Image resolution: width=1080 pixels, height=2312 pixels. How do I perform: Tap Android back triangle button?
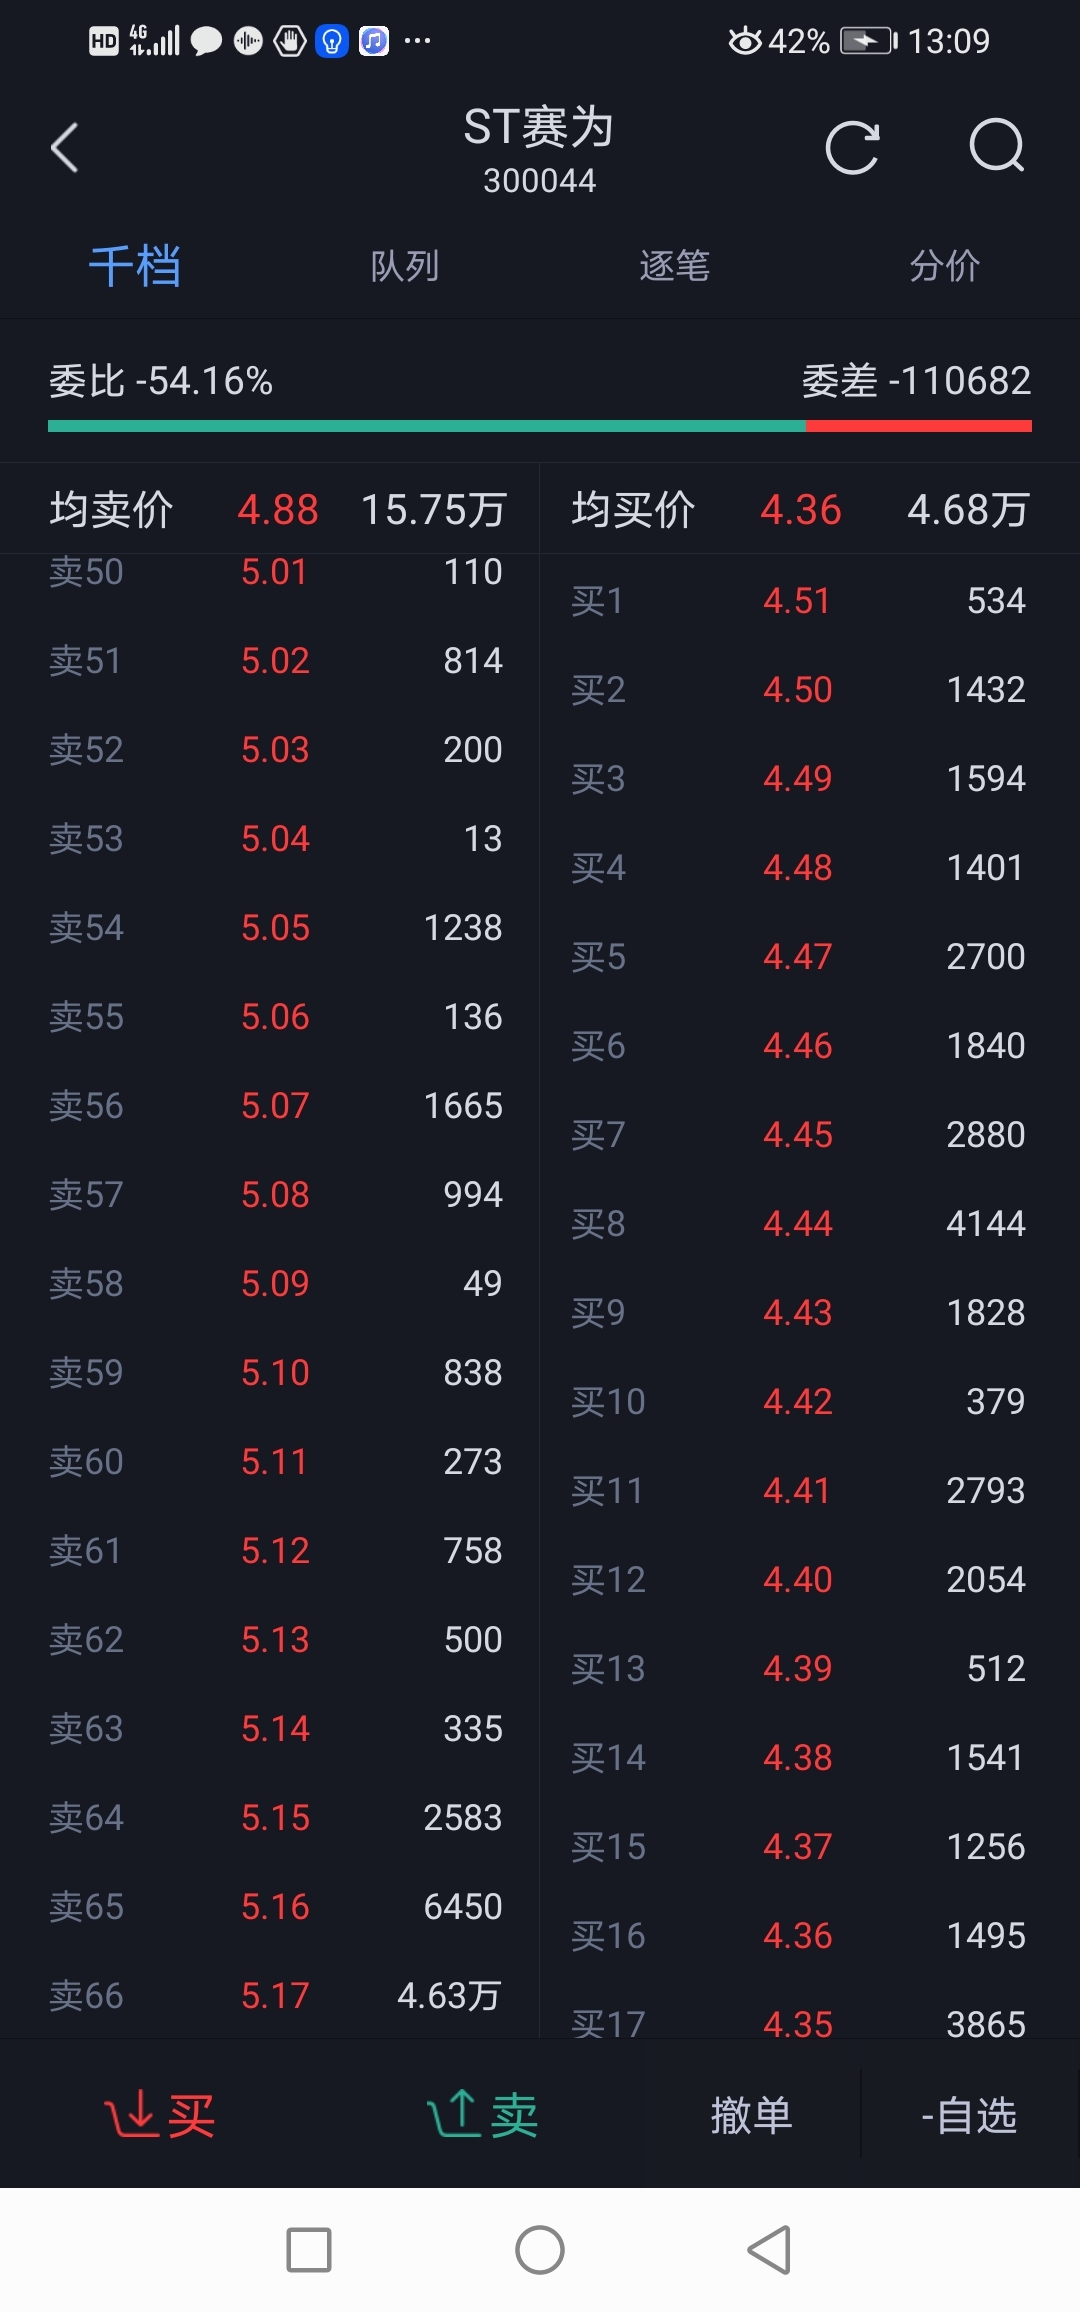769,2250
